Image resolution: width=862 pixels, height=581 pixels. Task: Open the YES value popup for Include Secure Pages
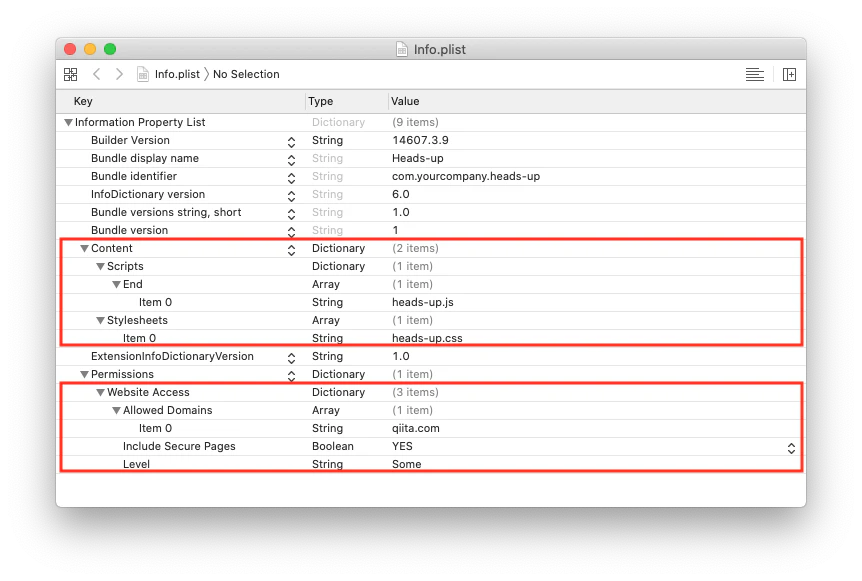[x=791, y=449]
